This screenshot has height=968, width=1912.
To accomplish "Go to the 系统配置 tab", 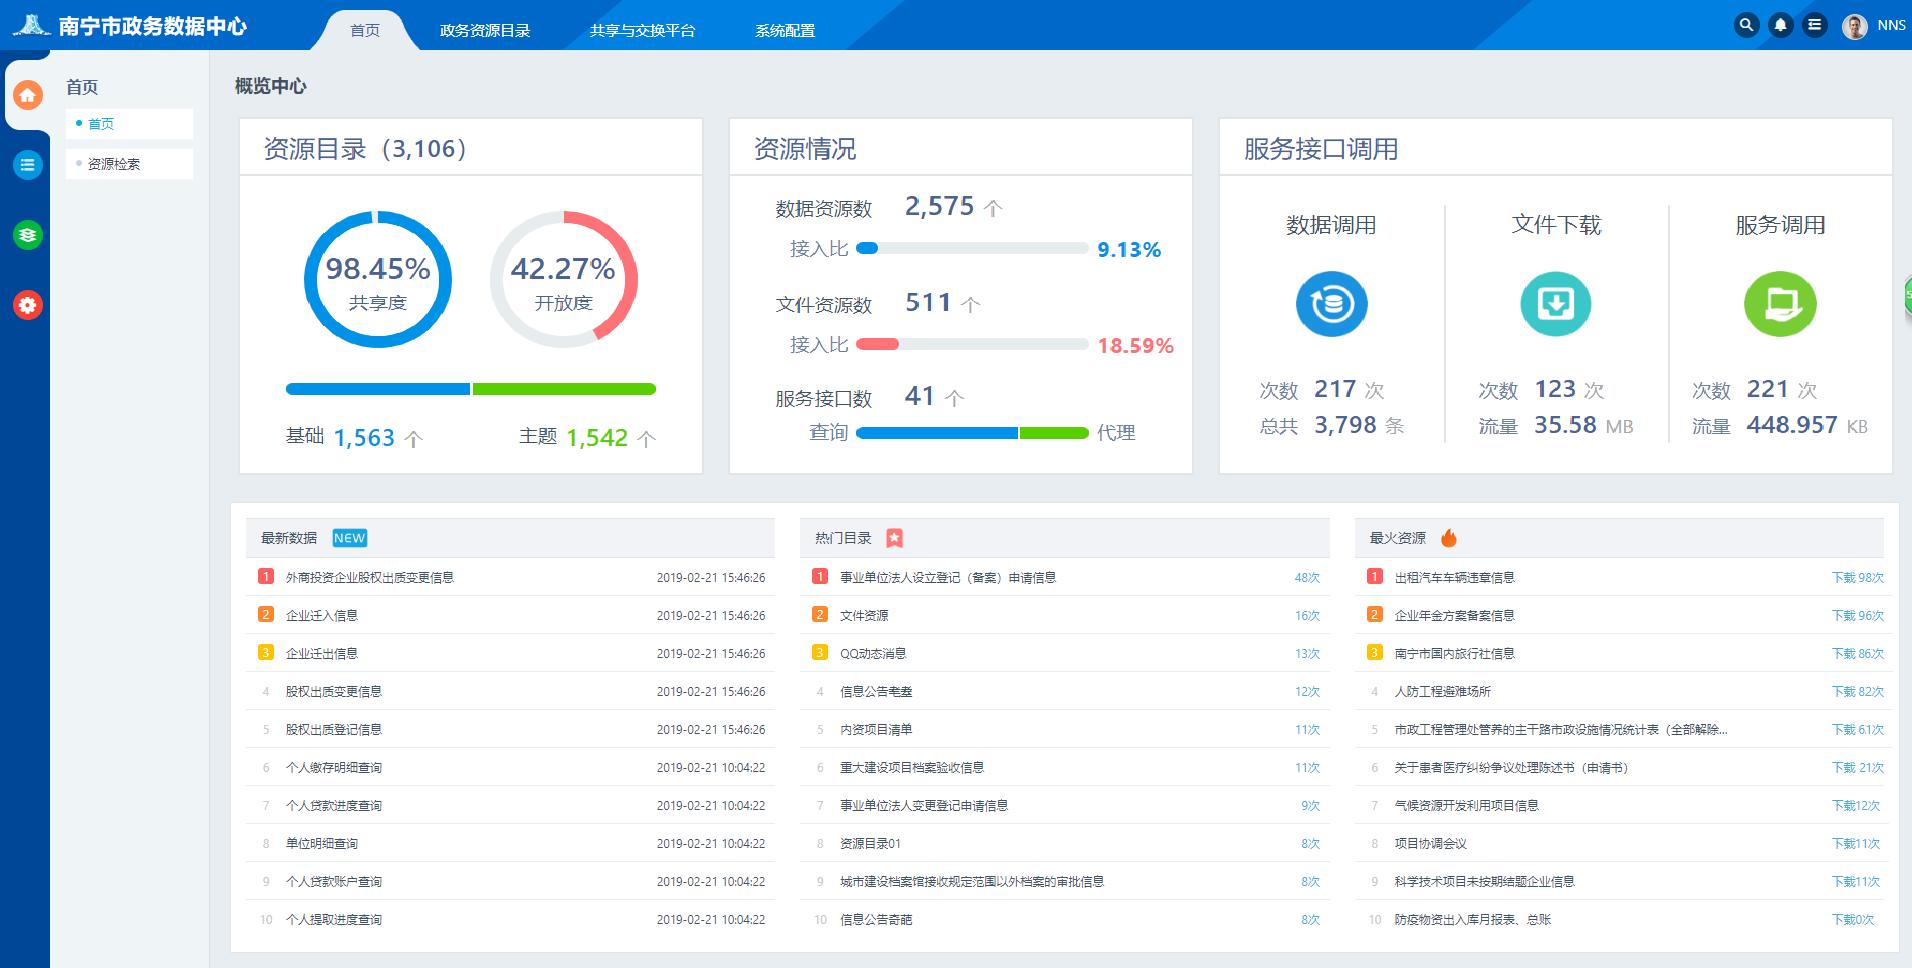I will pyautogui.click(x=785, y=30).
